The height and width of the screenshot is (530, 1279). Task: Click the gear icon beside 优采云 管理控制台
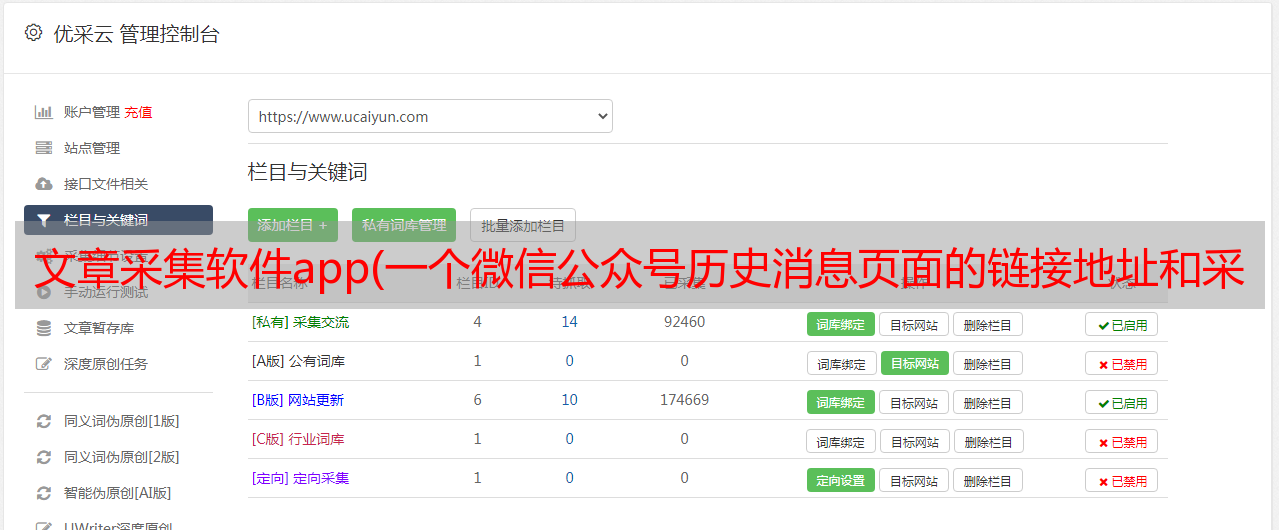coord(33,33)
